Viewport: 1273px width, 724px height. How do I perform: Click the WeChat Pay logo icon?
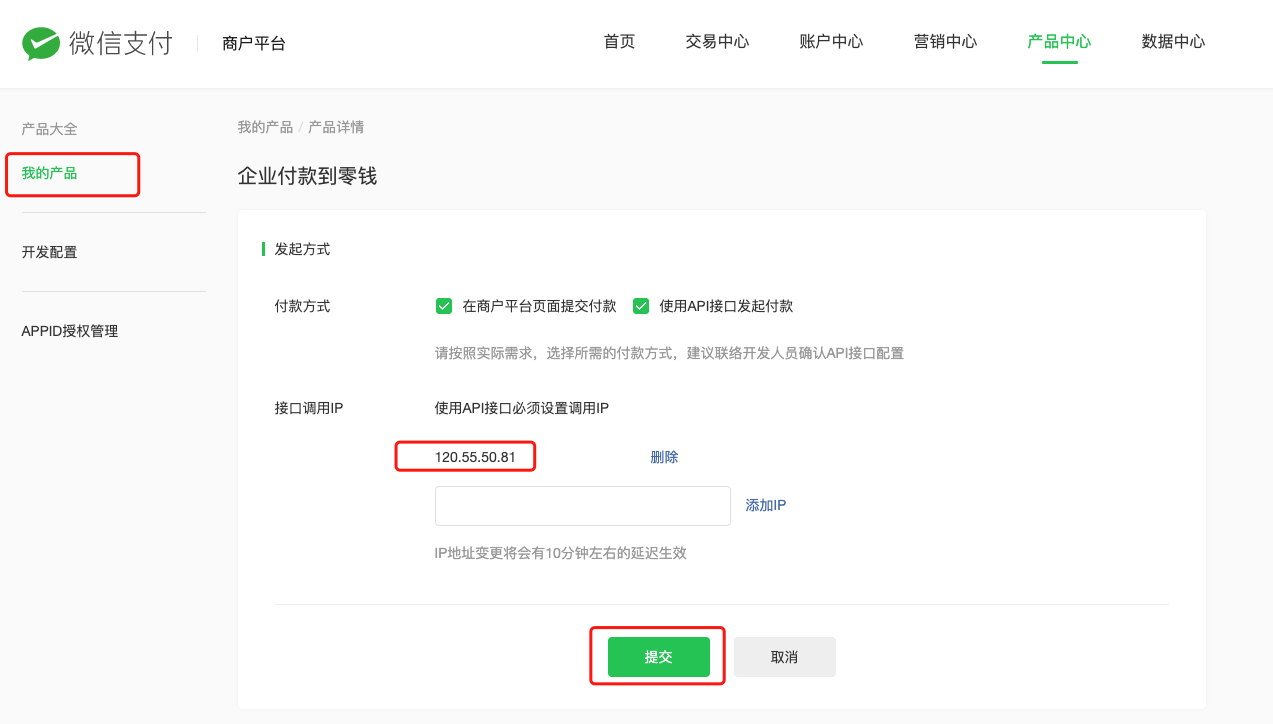43,43
